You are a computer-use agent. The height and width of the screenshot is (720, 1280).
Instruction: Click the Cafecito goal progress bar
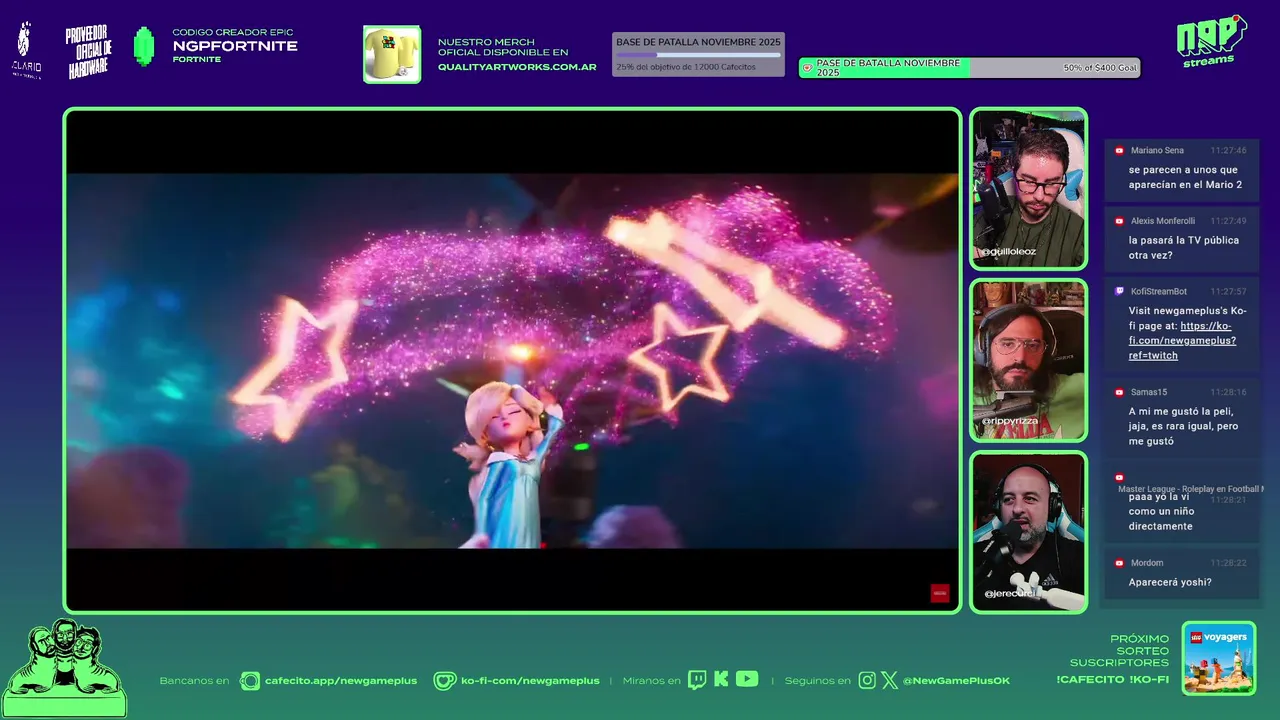(x=698, y=55)
